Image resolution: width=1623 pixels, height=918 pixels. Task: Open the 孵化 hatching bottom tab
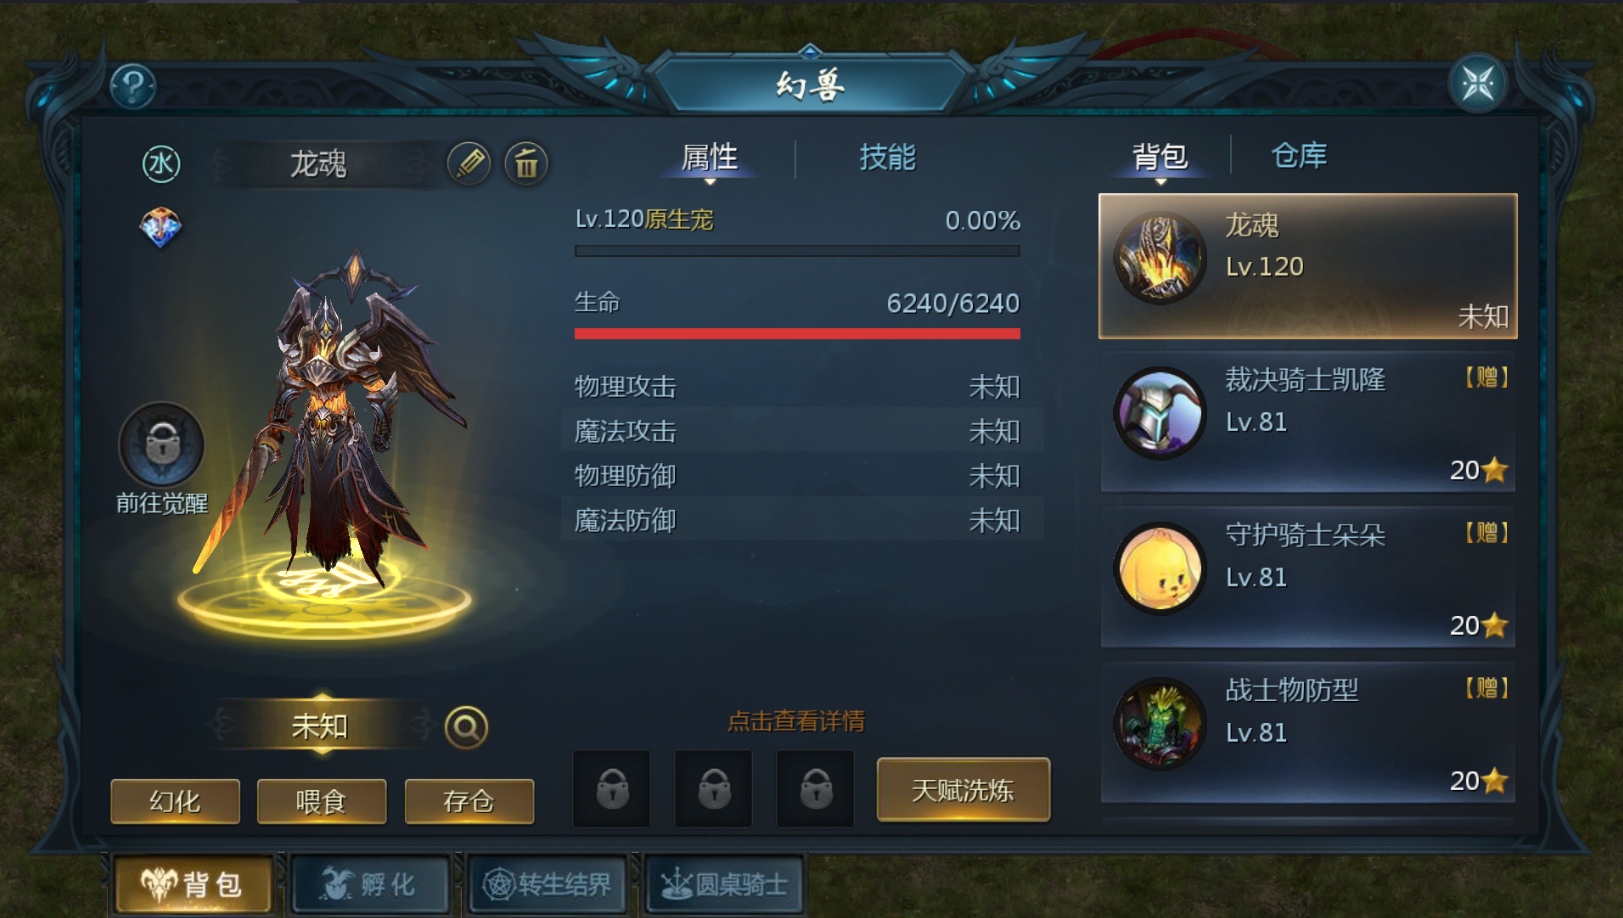tap(370, 885)
